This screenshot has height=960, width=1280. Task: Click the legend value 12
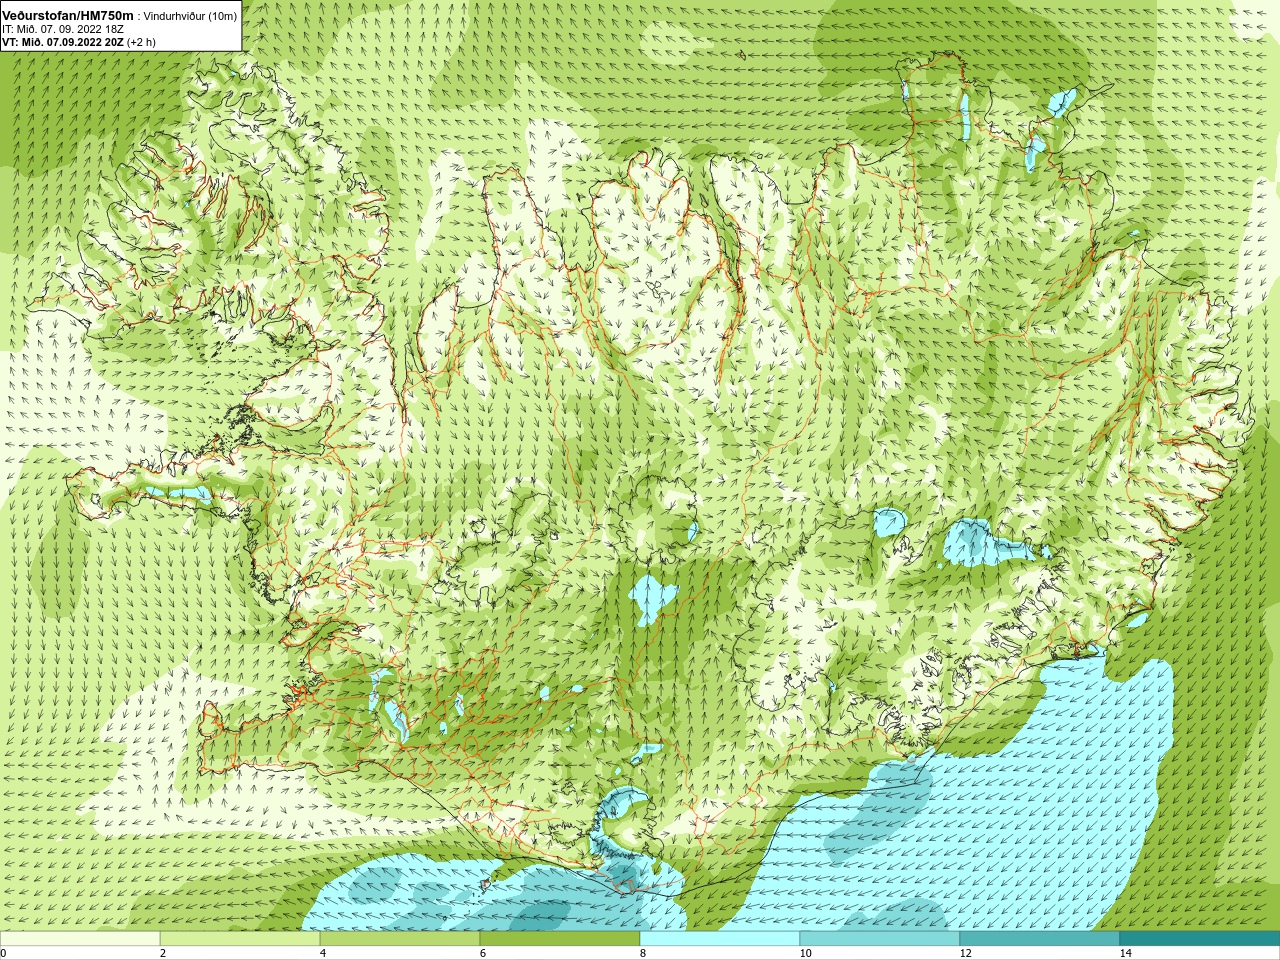tap(966, 953)
